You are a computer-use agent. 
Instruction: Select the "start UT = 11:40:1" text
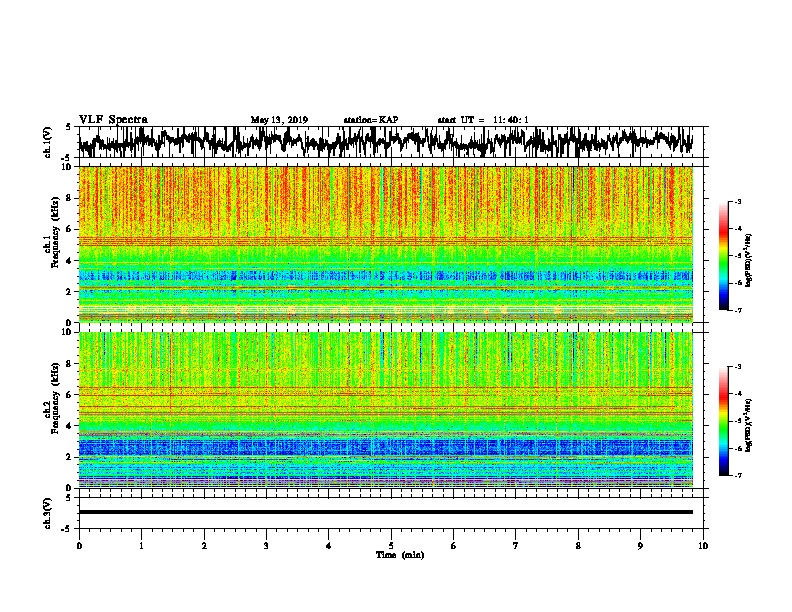click(483, 120)
